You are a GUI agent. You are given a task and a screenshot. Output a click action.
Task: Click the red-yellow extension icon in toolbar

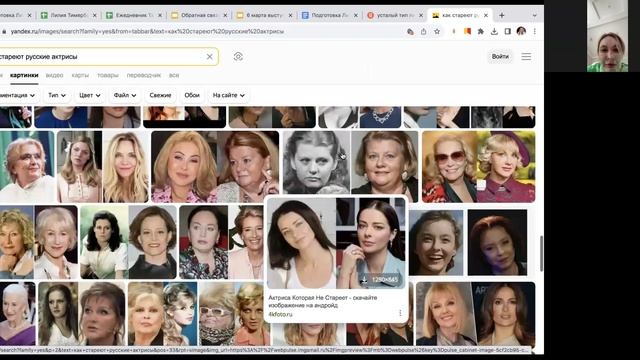(467, 31)
